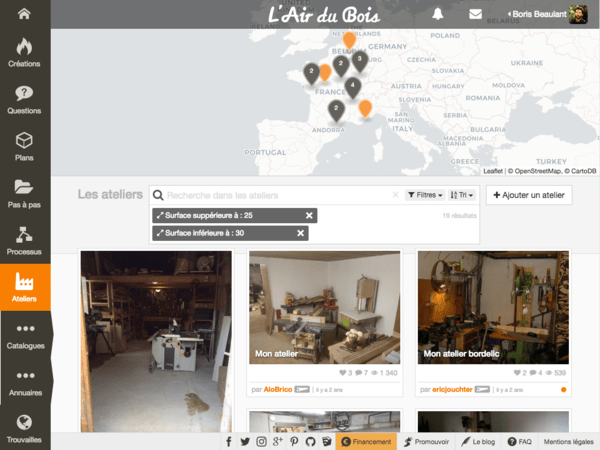
Task: Open the Créations section
Action: pos(24,53)
